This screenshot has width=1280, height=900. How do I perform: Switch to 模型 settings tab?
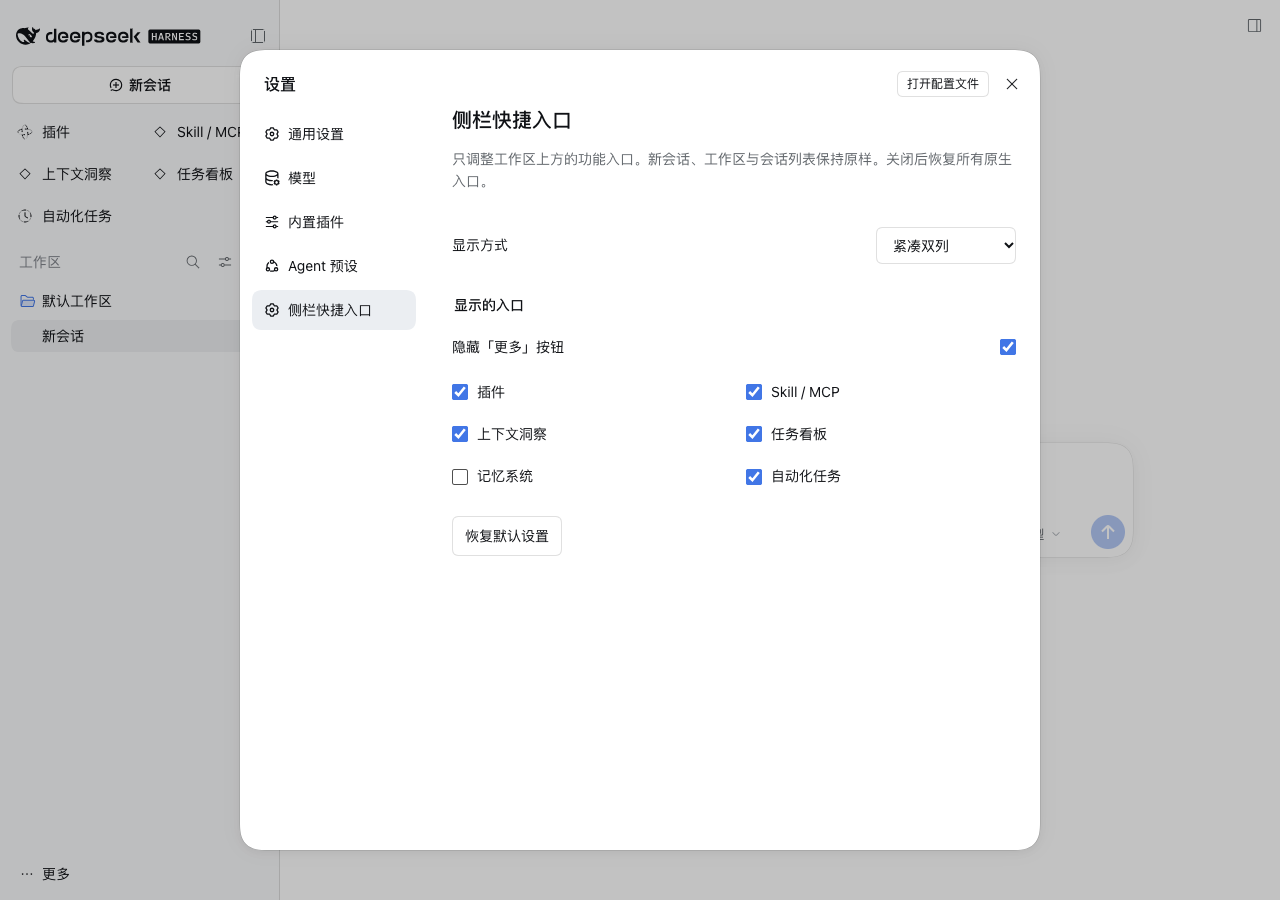[334, 178]
